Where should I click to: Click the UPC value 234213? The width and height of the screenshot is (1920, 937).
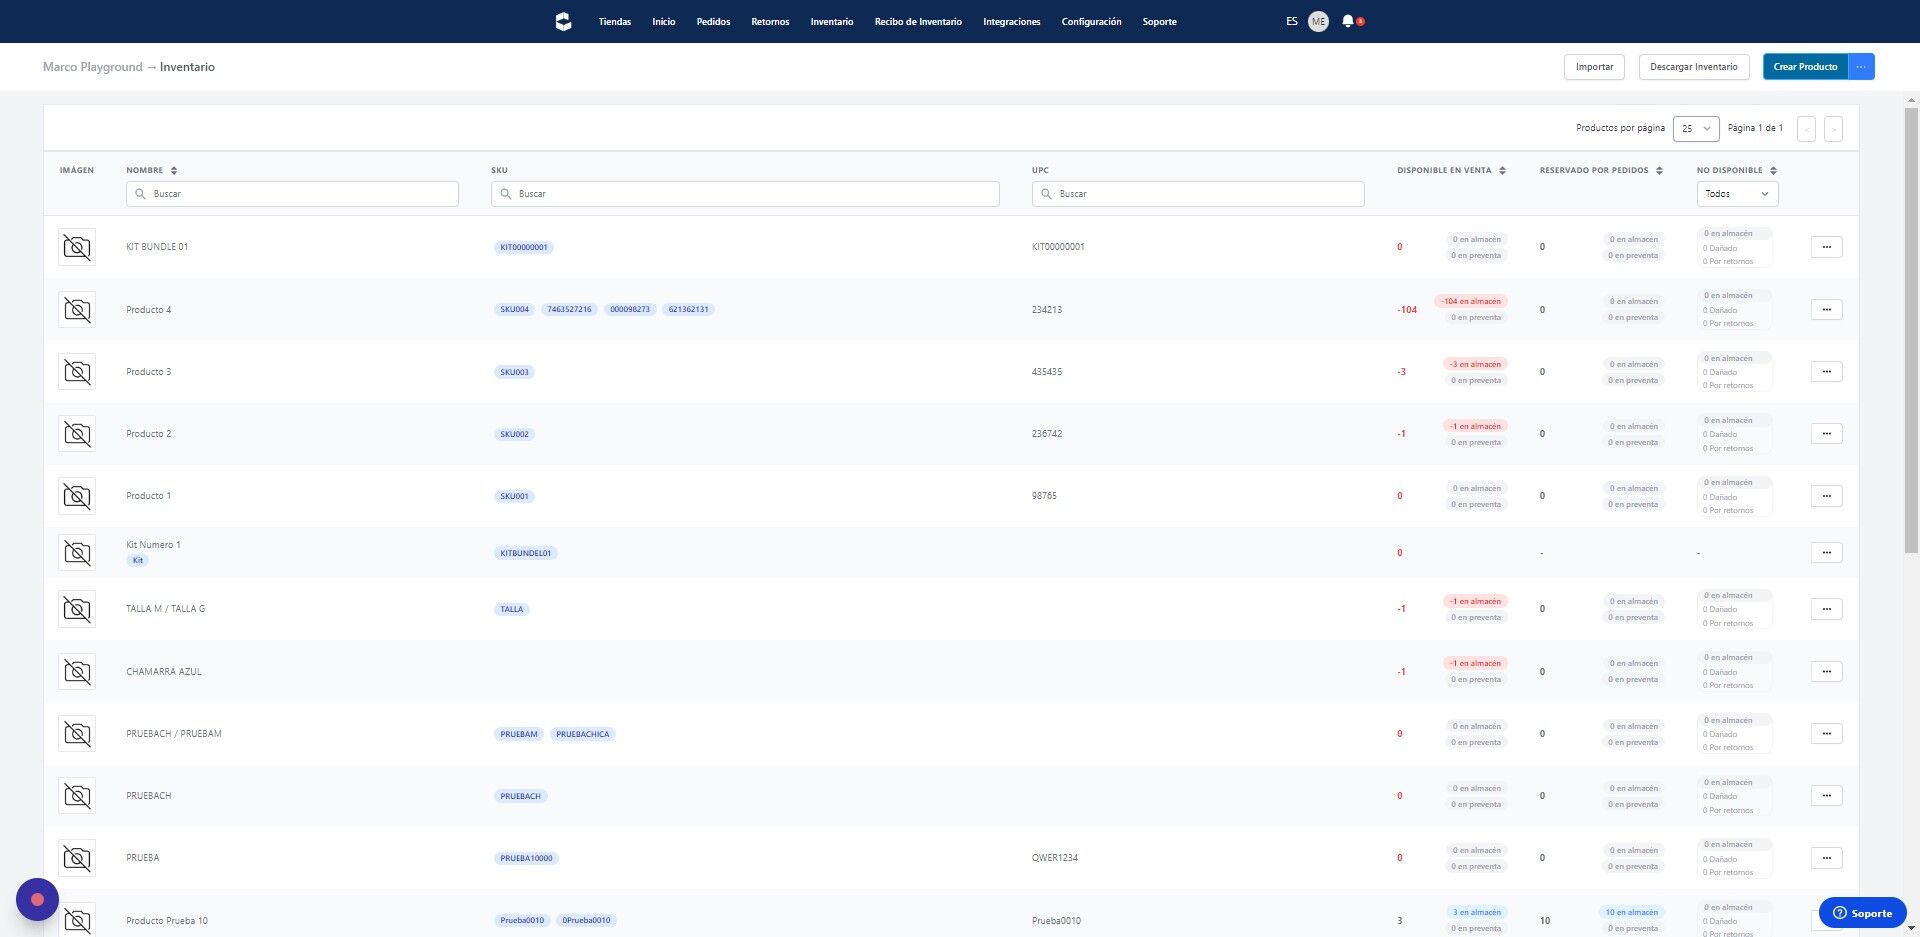point(1047,310)
